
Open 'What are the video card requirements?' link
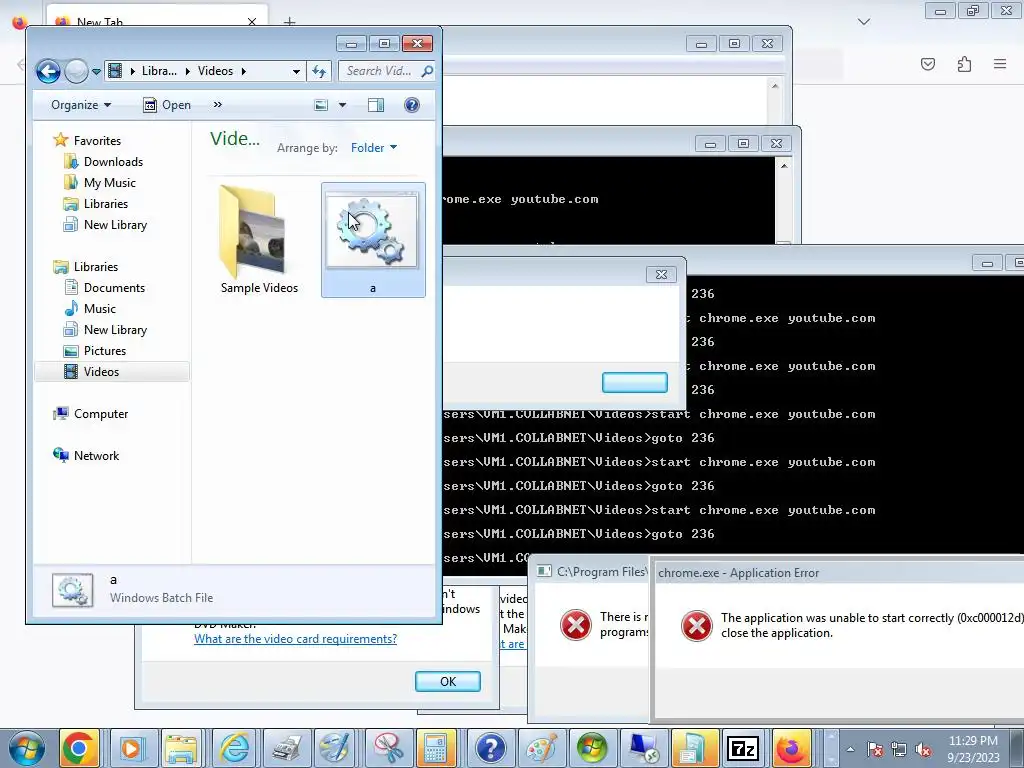click(295, 639)
